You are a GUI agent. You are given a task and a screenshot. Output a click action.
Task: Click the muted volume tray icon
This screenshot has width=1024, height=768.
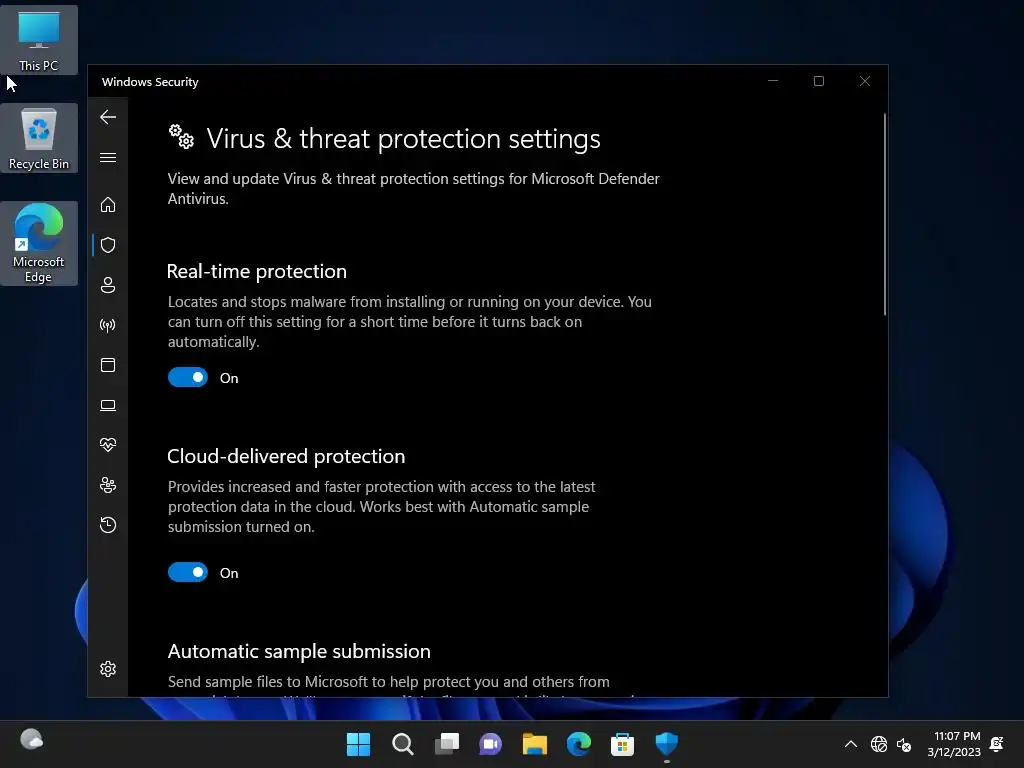coord(904,744)
